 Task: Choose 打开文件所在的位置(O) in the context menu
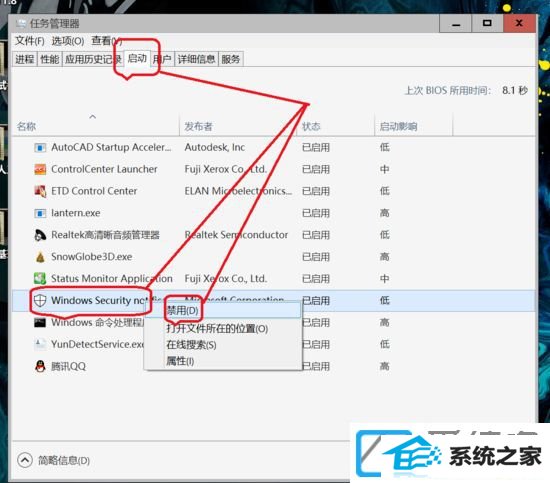217,328
